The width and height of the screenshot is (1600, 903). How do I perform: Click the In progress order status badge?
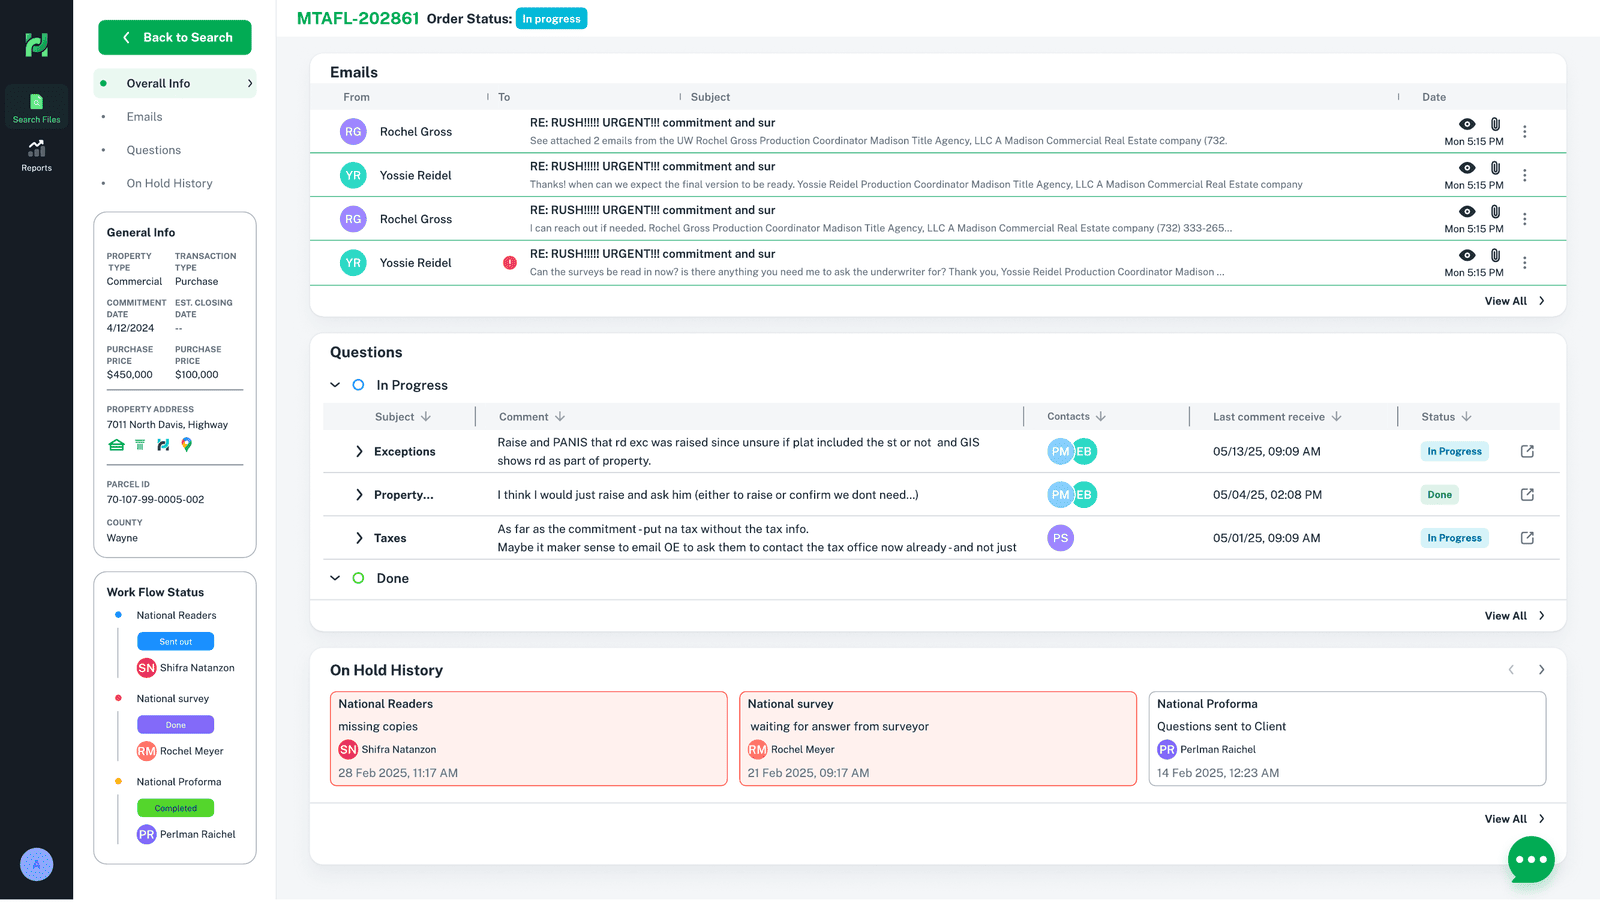551,19
